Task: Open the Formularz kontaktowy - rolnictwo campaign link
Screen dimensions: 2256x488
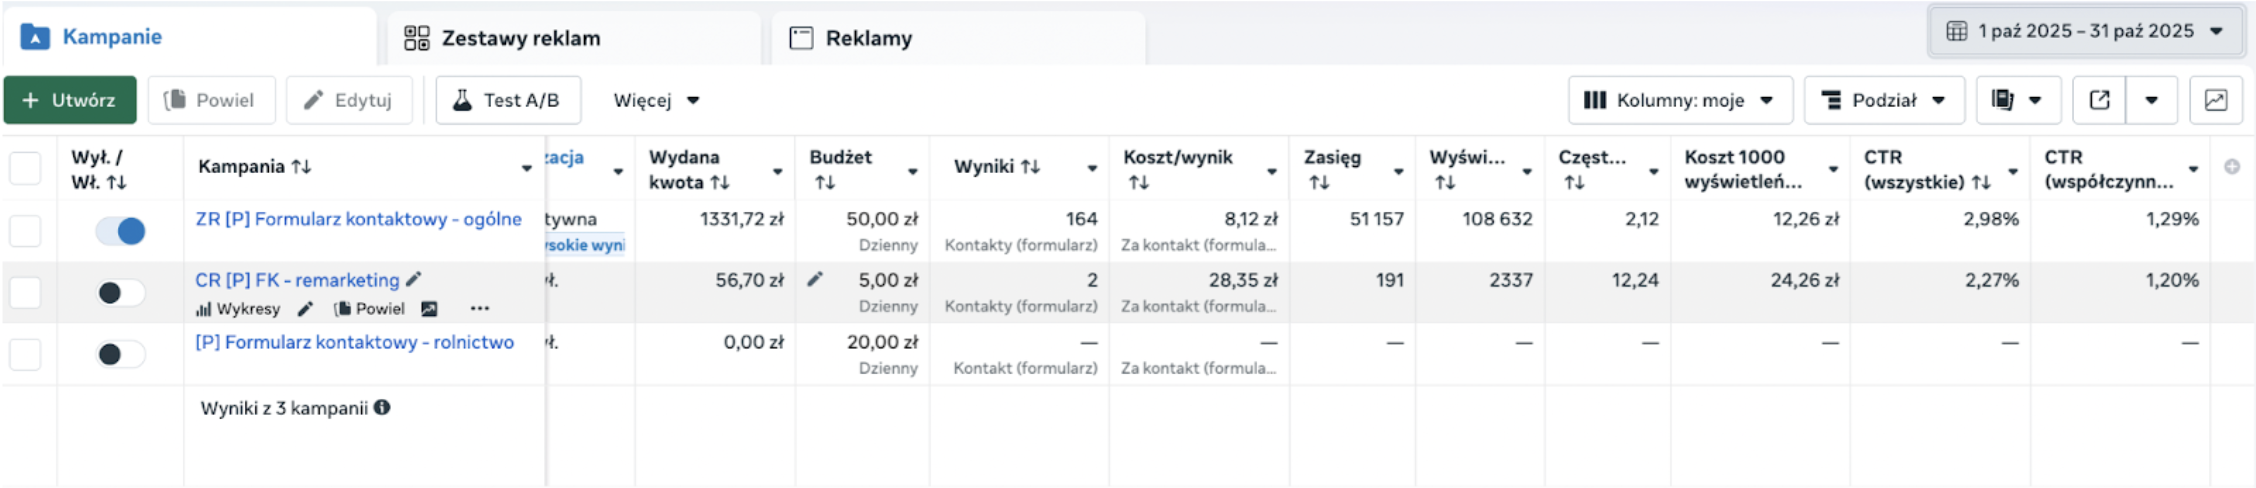Action: click(354, 342)
